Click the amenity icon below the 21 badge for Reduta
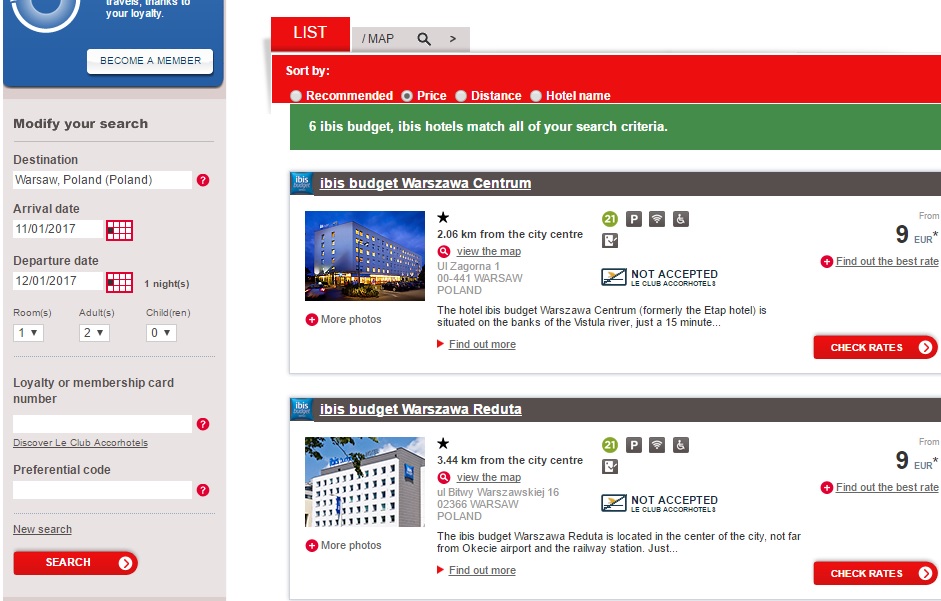Image resolution: width=941 pixels, height=601 pixels. tap(610, 467)
